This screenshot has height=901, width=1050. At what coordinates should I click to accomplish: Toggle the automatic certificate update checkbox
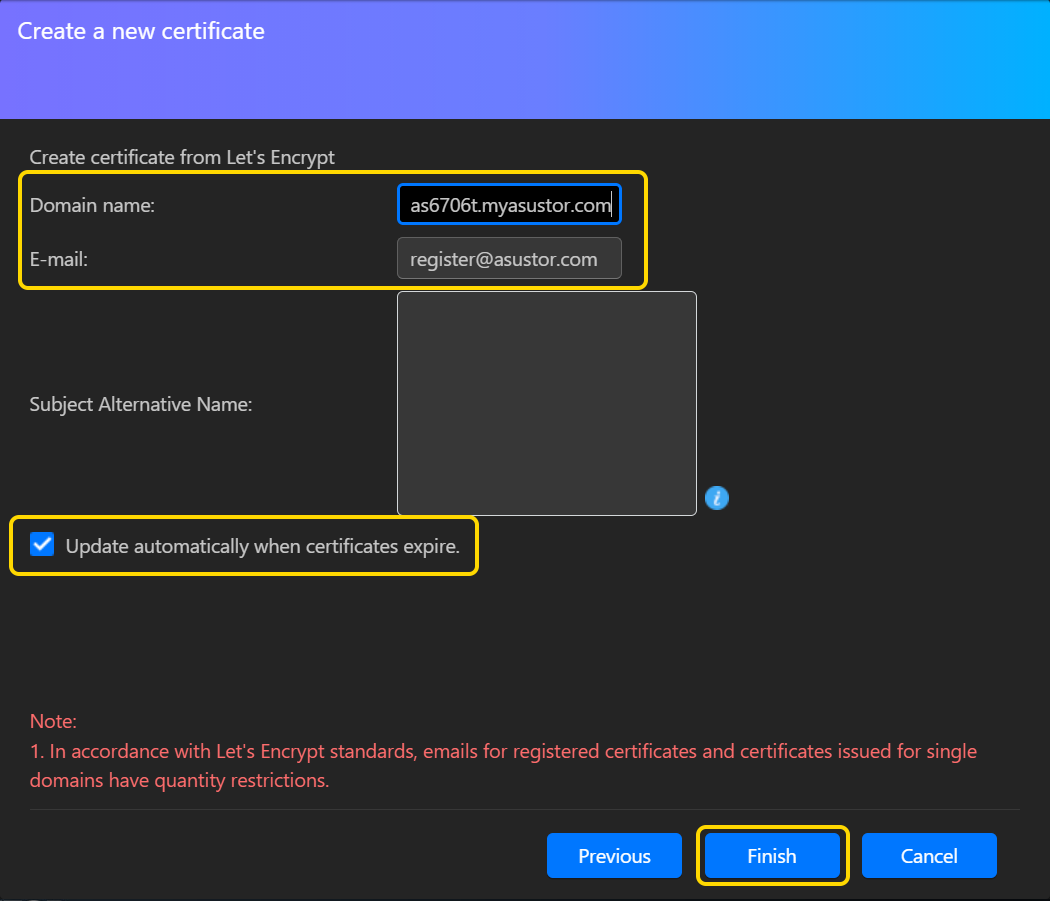(42, 545)
